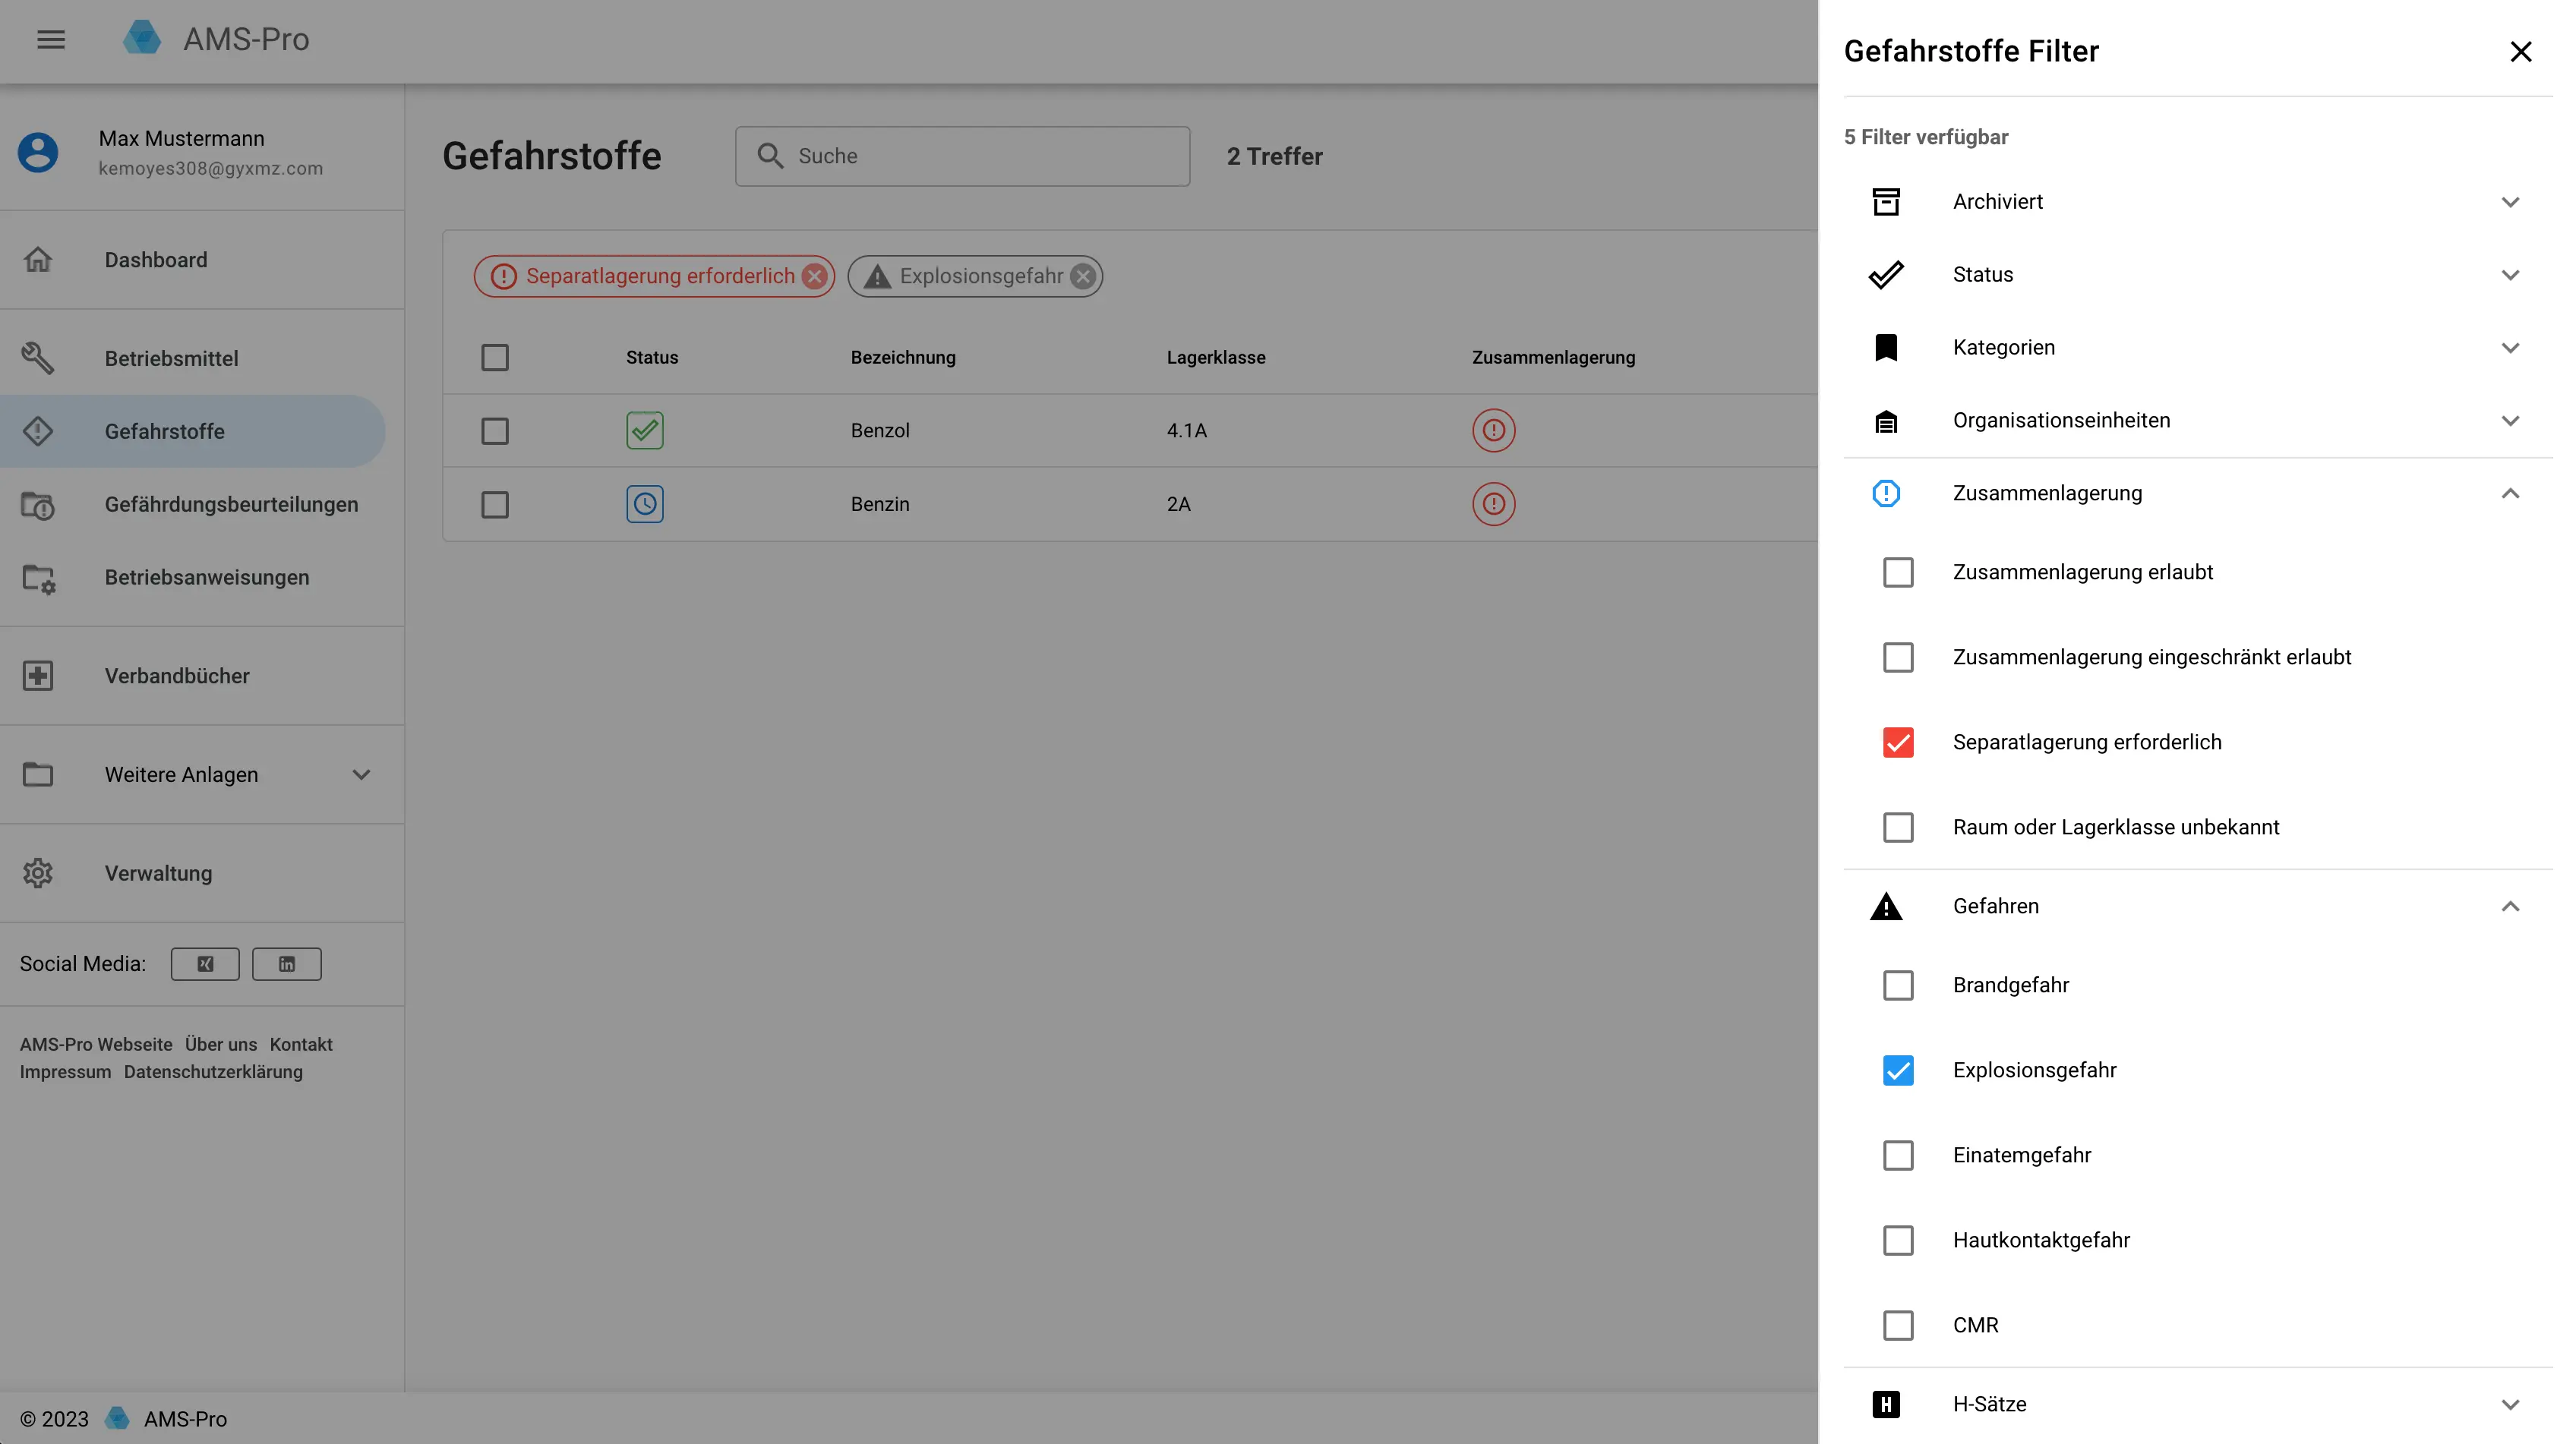The height and width of the screenshot is (1444, 2576).
Task: Follow the Impressum footer link
Action: (65, 1071)
